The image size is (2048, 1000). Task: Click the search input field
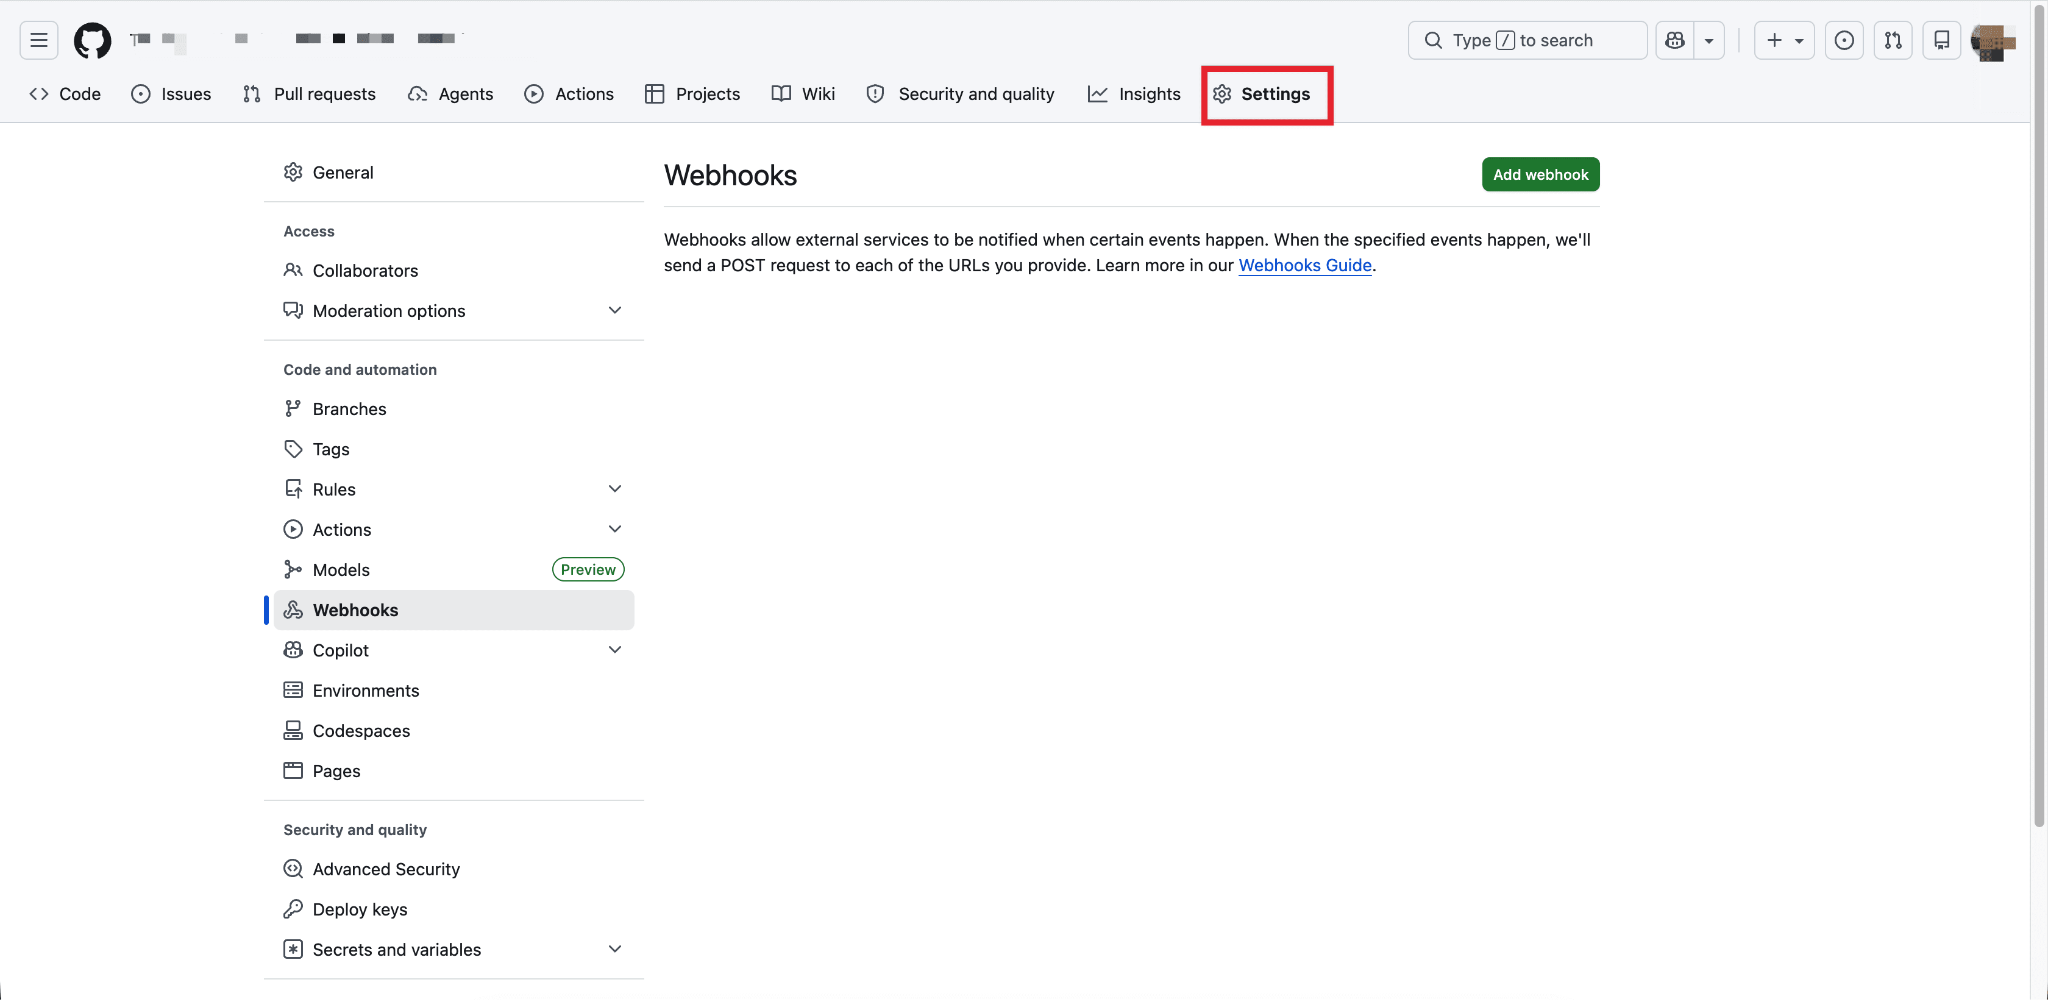coord(1527,40)
